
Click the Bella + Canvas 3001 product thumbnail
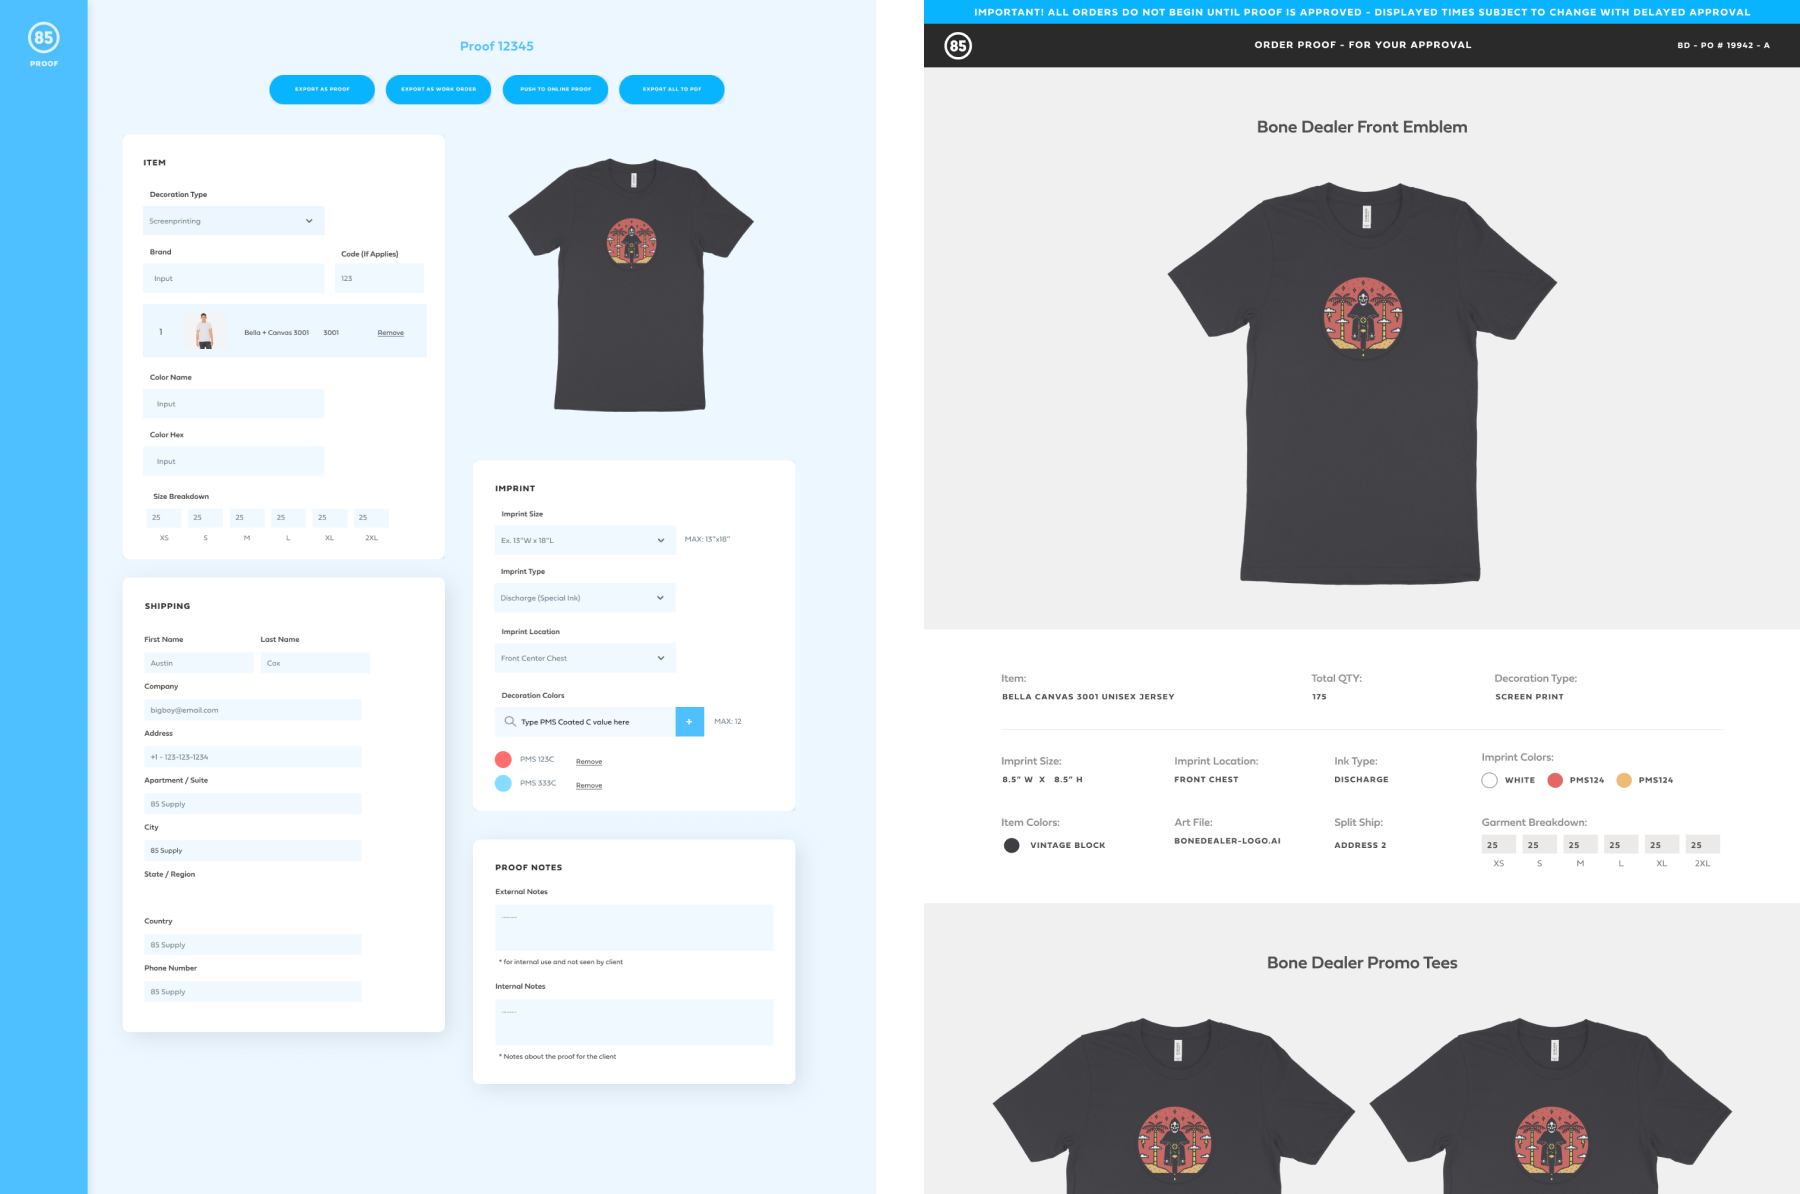[x=205, y=331]
